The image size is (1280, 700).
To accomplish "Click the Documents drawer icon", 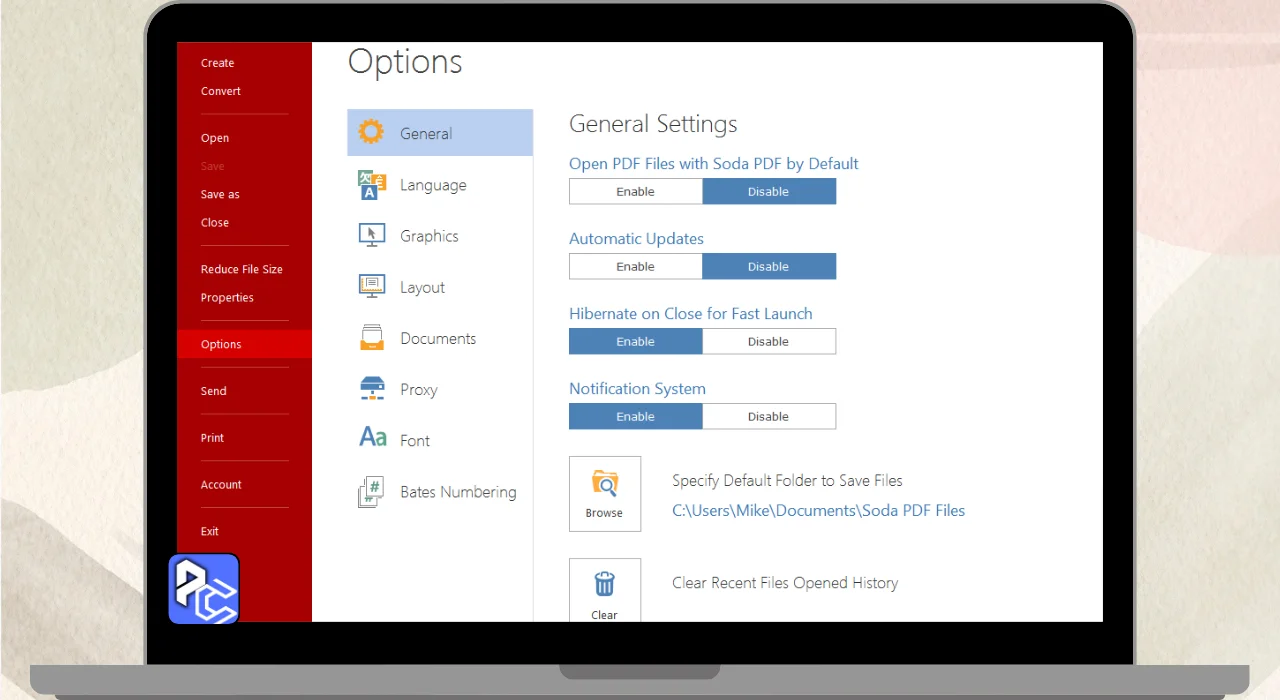I will click(372, 338).
